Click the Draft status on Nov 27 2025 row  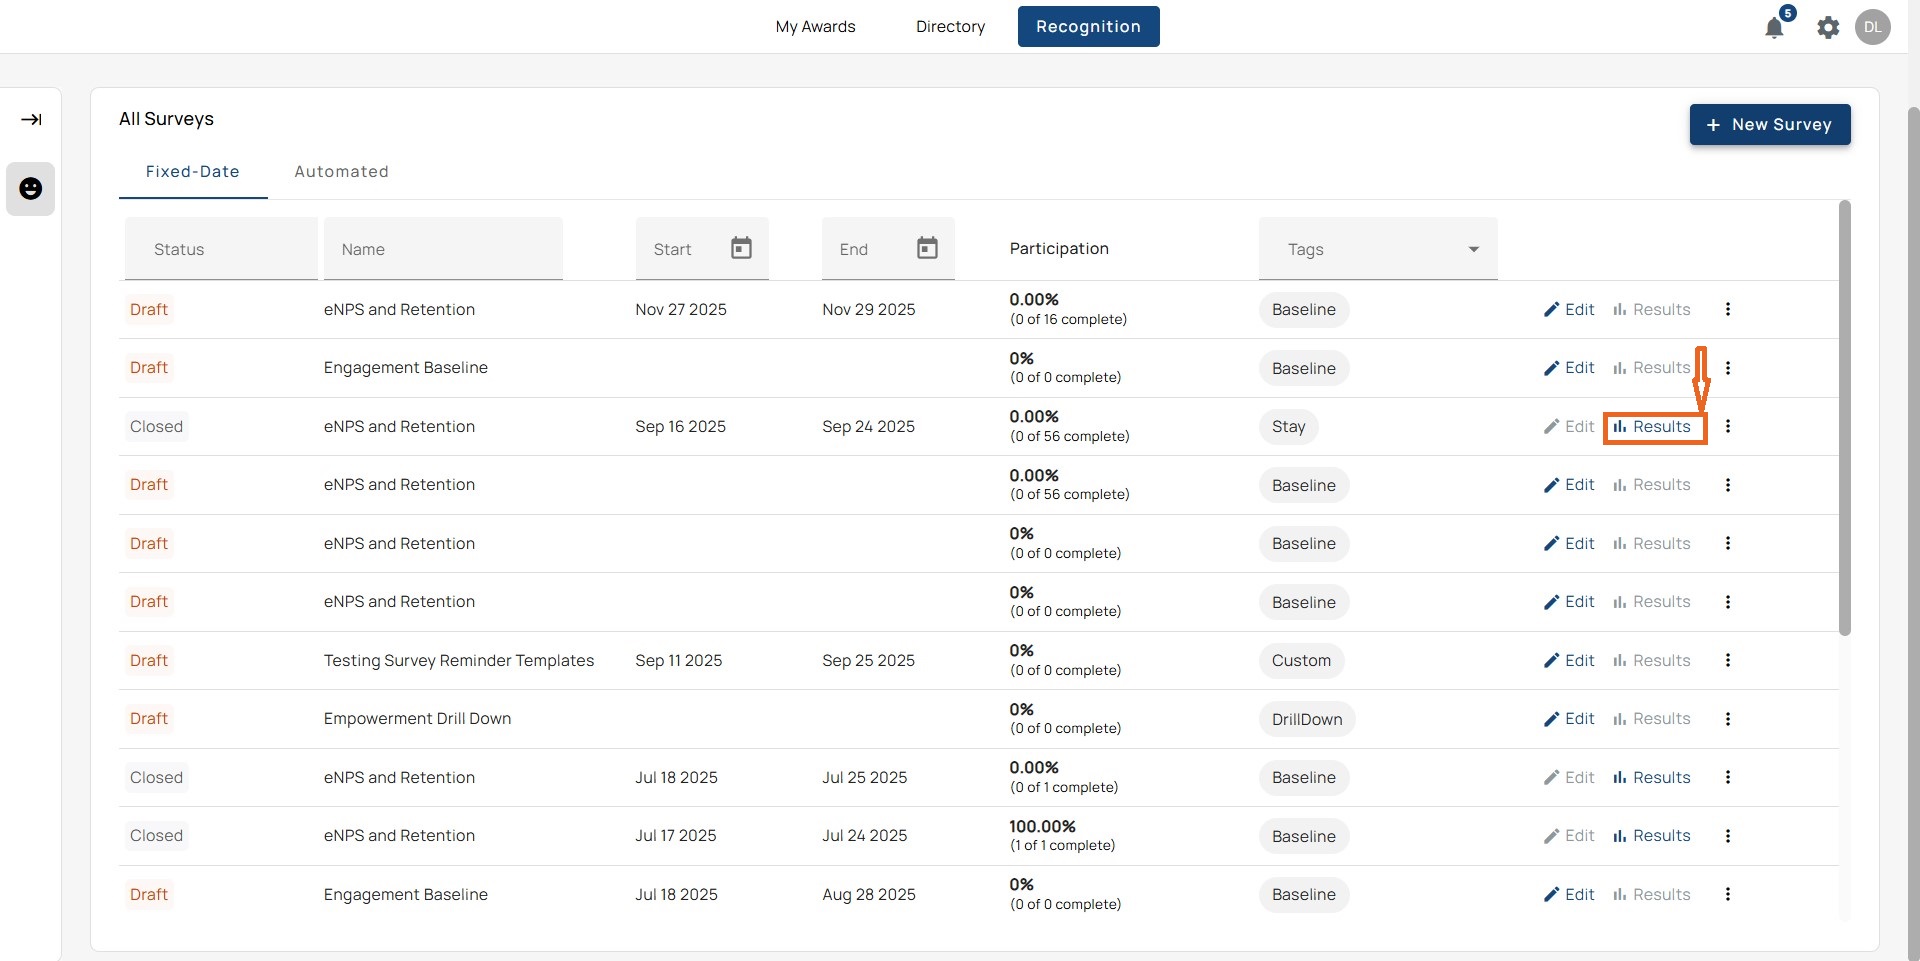[x=149, y=310]
